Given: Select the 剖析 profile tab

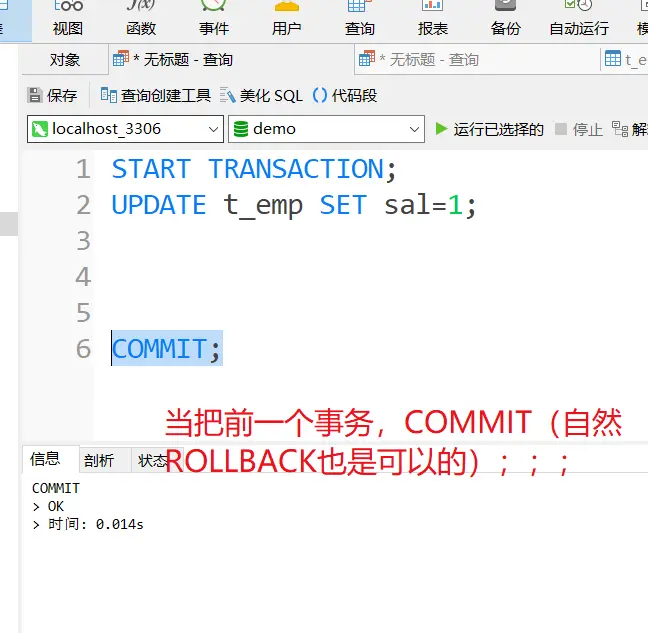Looking at the screenshot, I should point(99,460).
